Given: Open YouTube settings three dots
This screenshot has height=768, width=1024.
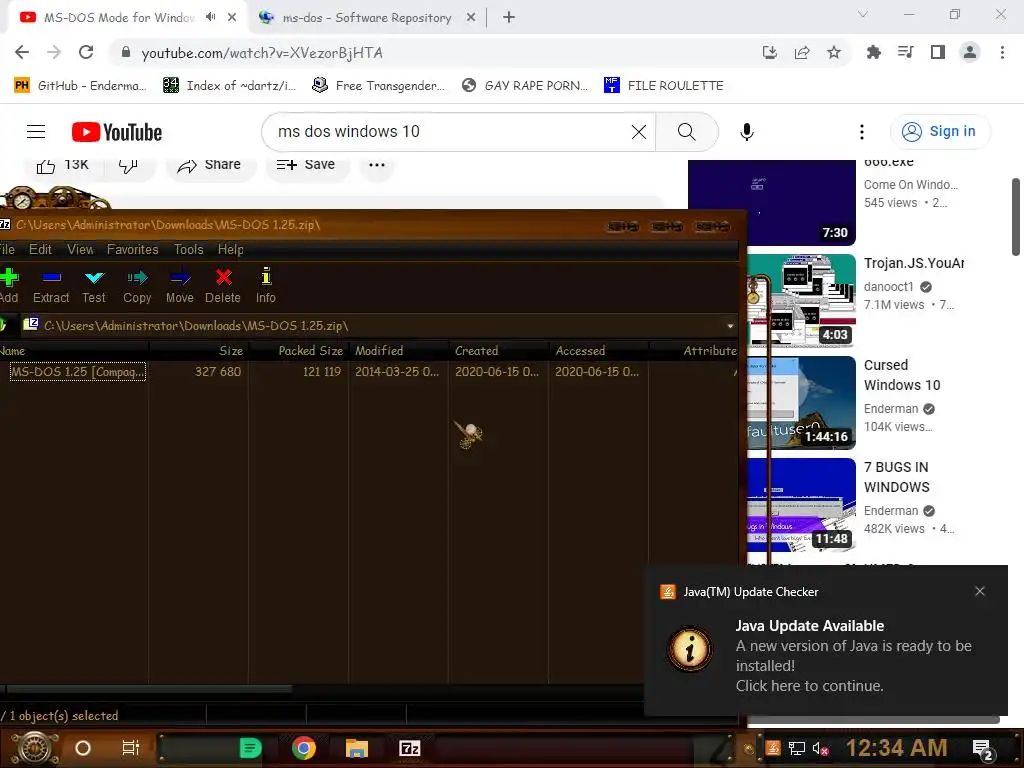Looking at the screenshot, I should (862, 132).
